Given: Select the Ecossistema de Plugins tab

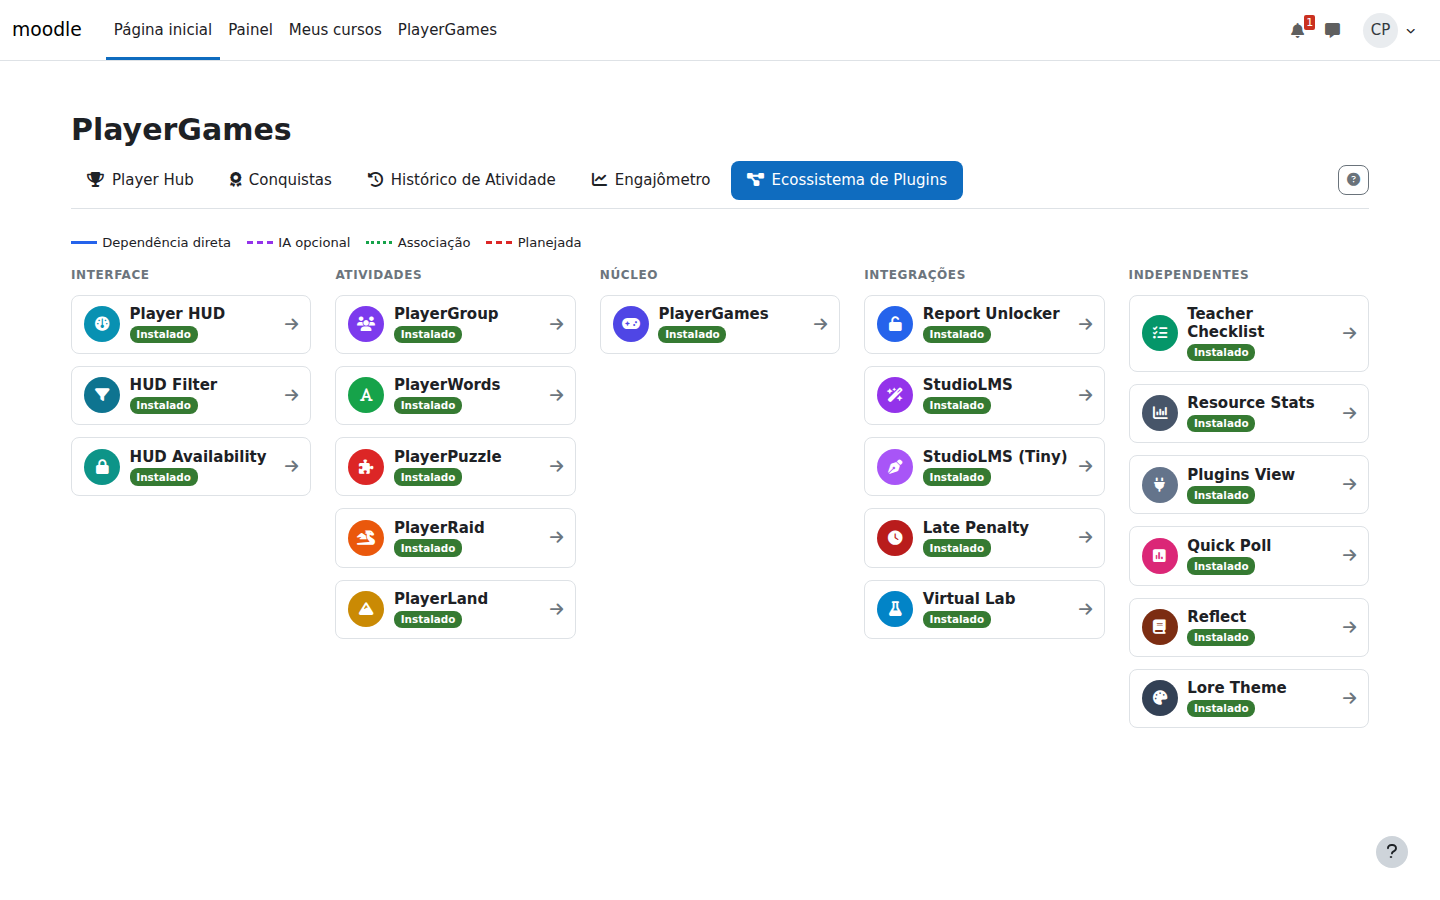Looking at the screenshot, I should (x=847, y=180).
